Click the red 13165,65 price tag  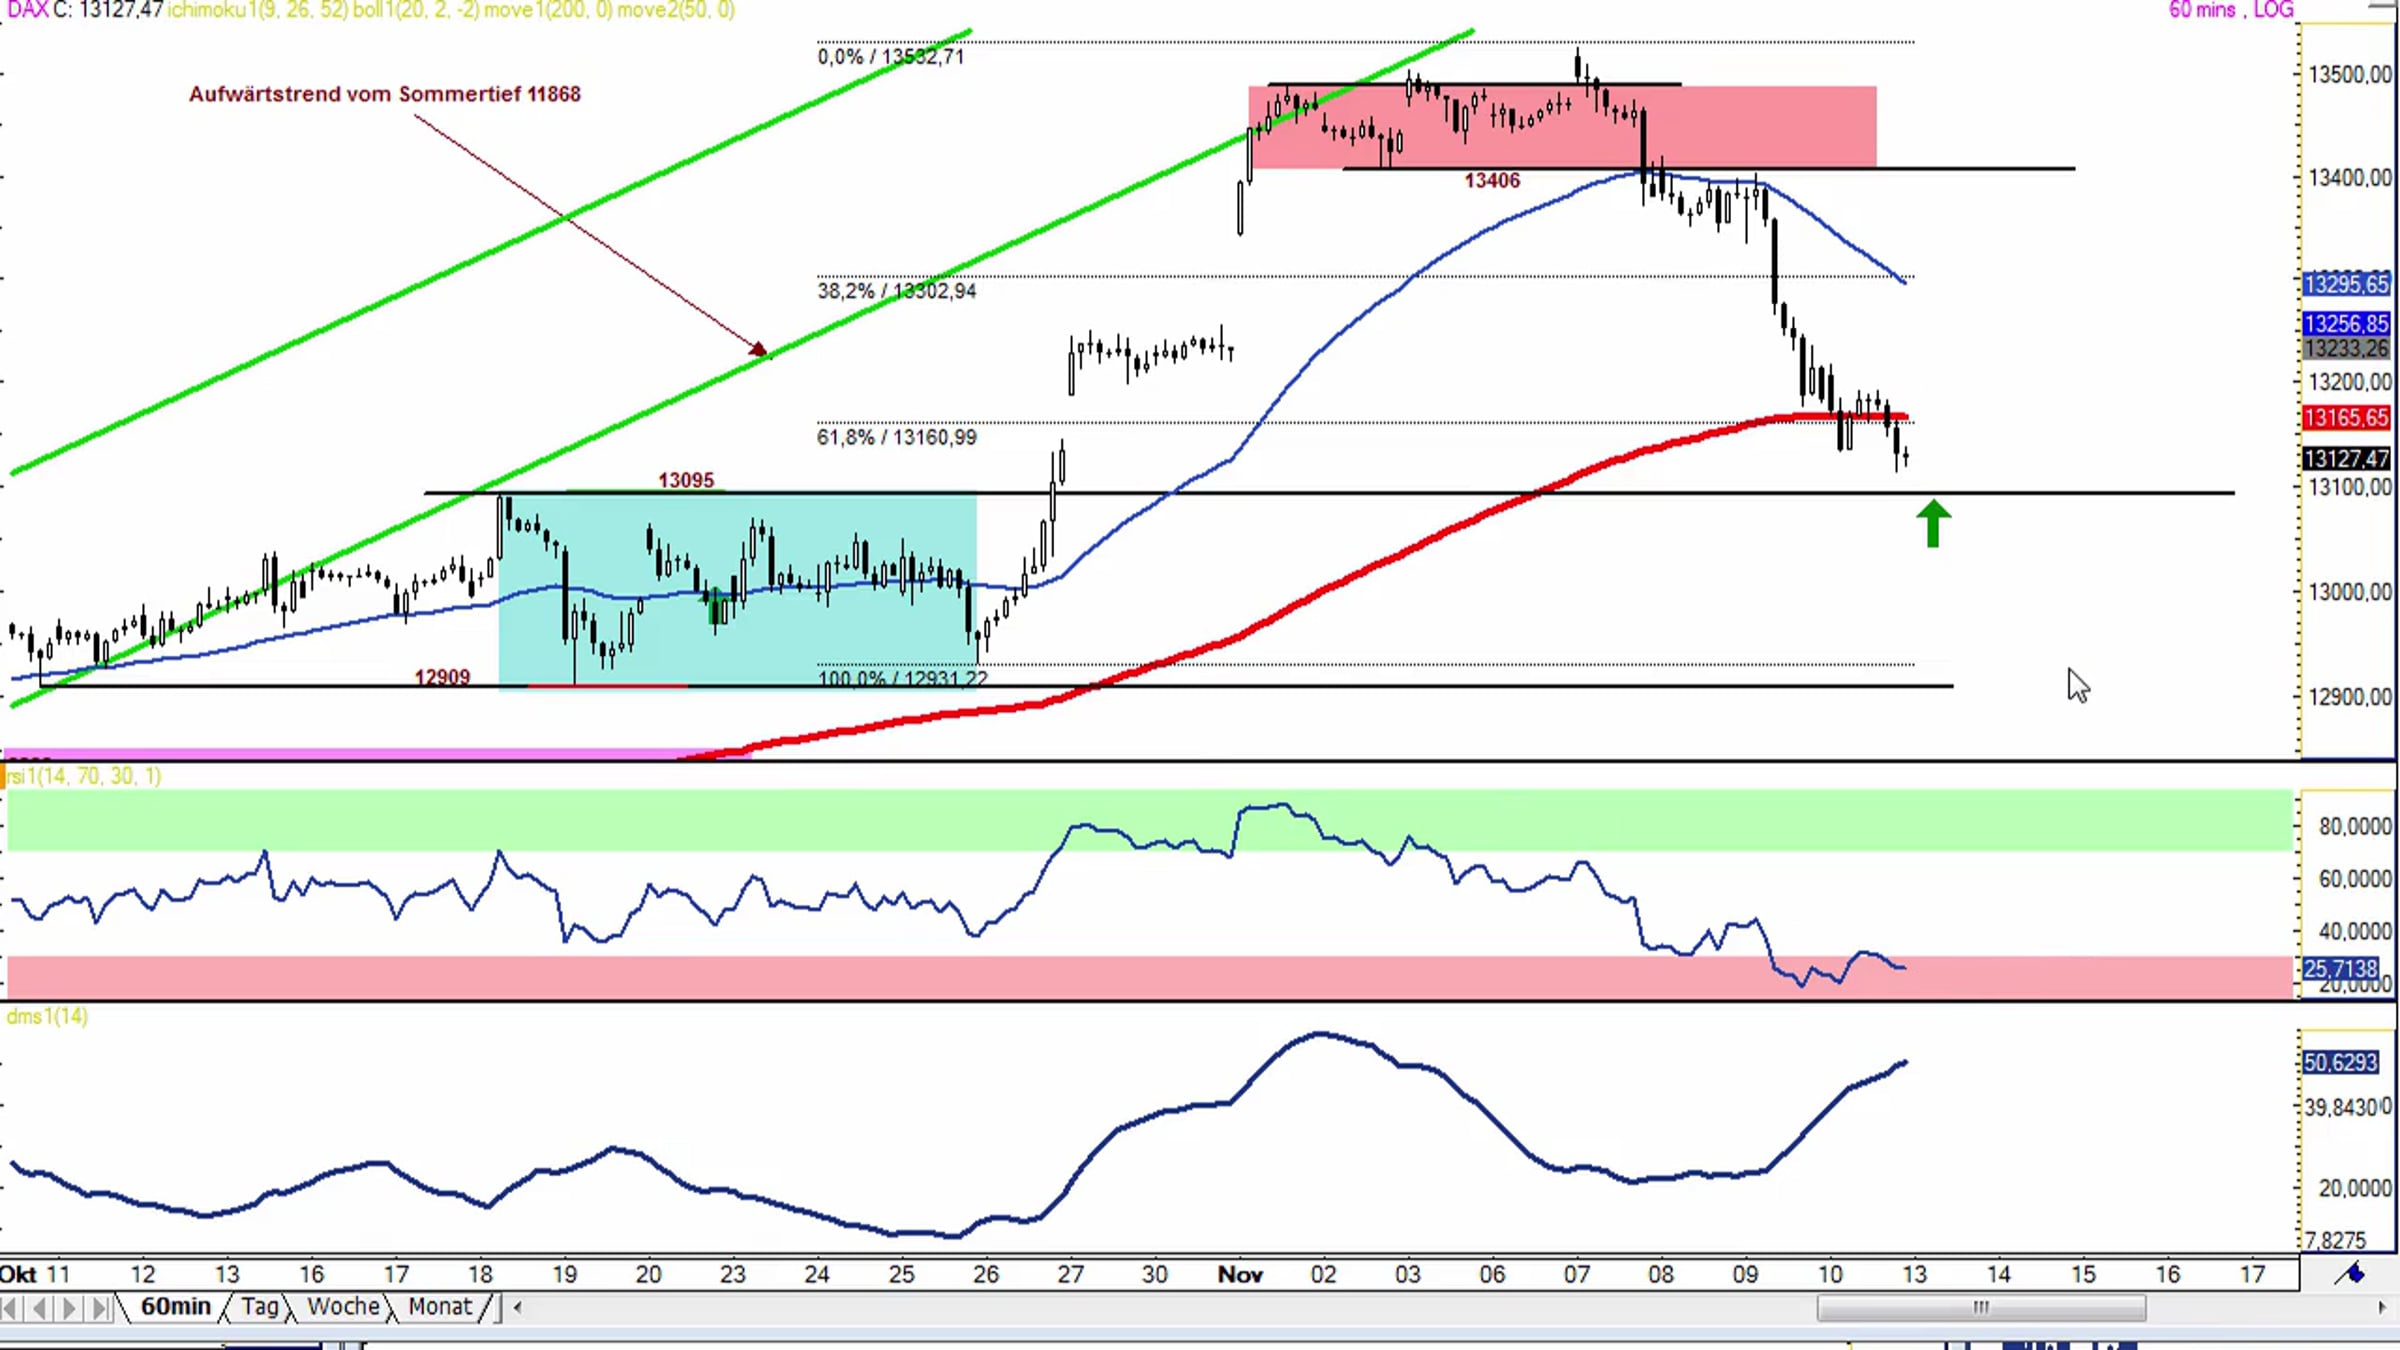2346,418
